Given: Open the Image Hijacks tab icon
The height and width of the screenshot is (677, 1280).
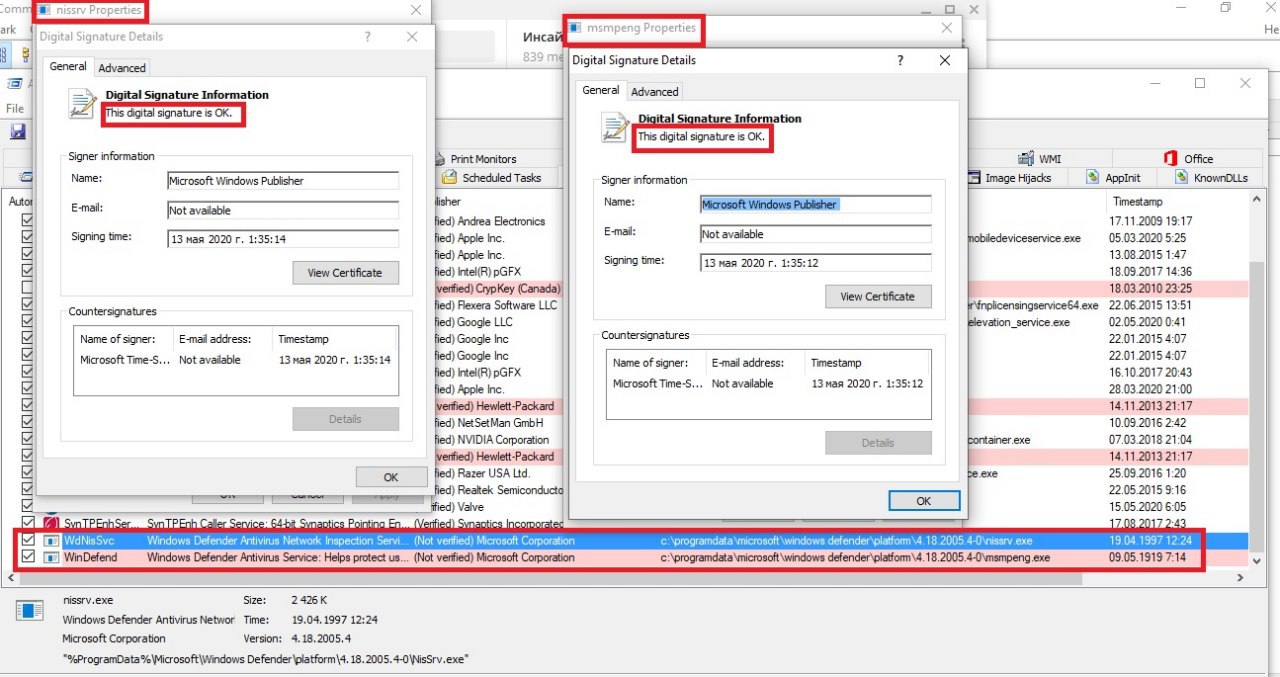Looking at the screenshot, I should 975,178.
